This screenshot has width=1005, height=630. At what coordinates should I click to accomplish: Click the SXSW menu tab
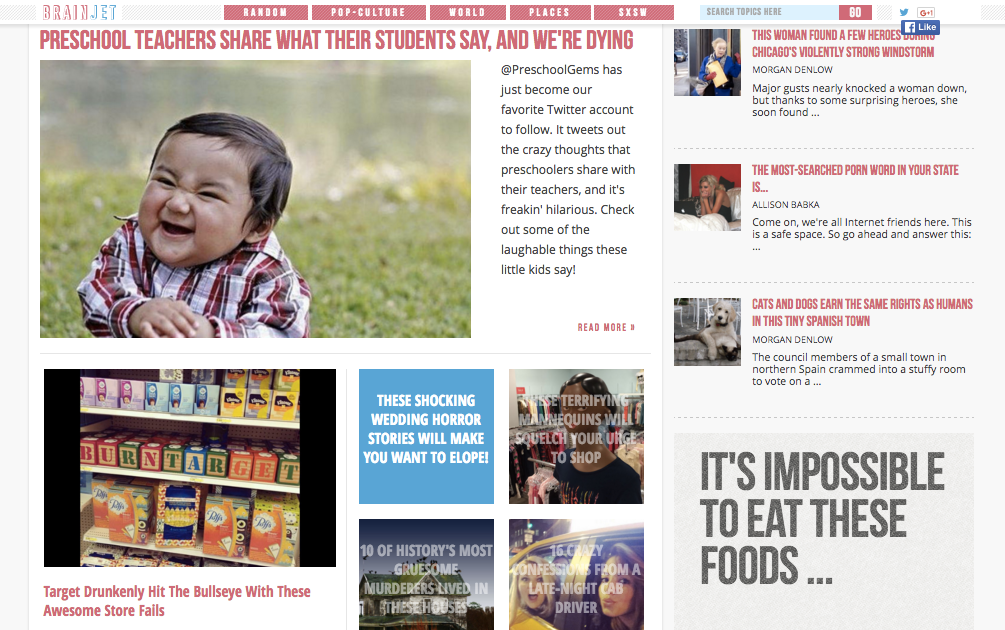634,12
